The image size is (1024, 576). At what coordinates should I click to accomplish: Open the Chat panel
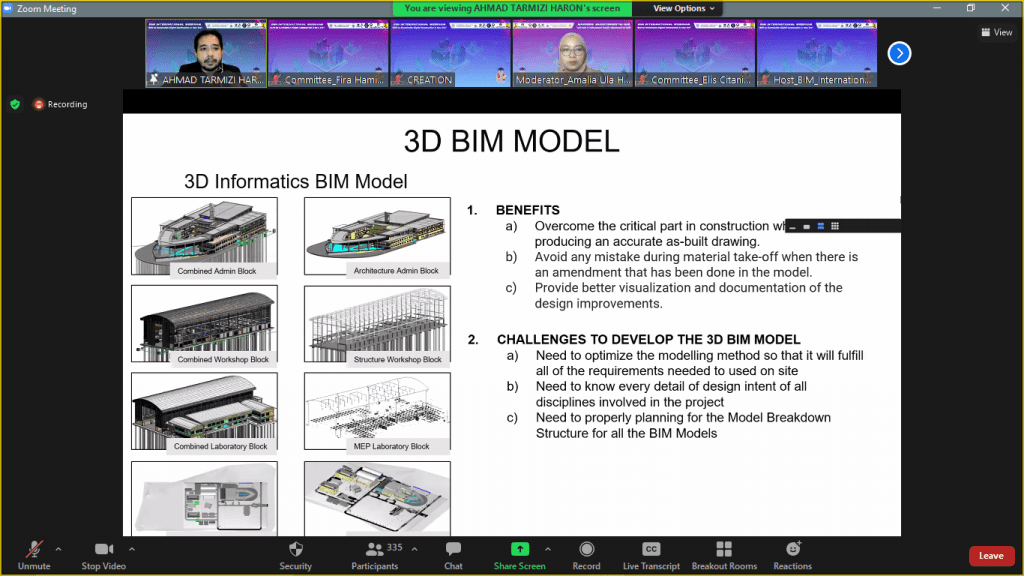click(453, 553)
